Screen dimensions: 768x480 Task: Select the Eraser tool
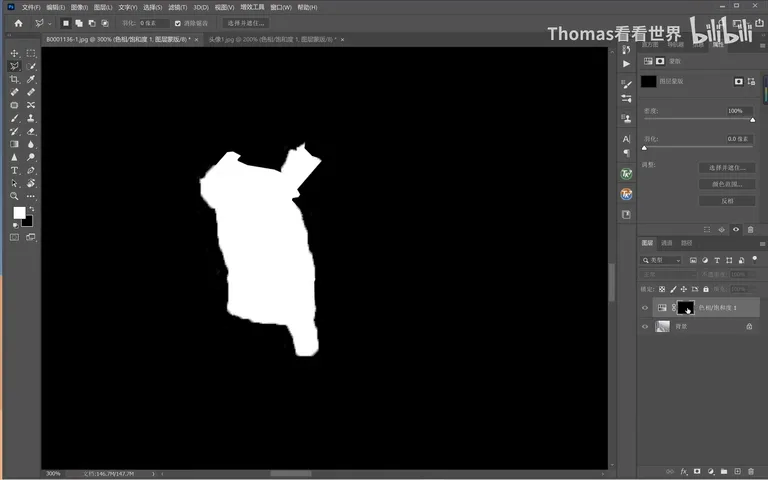pyautogui.click(x=31, y=131)
